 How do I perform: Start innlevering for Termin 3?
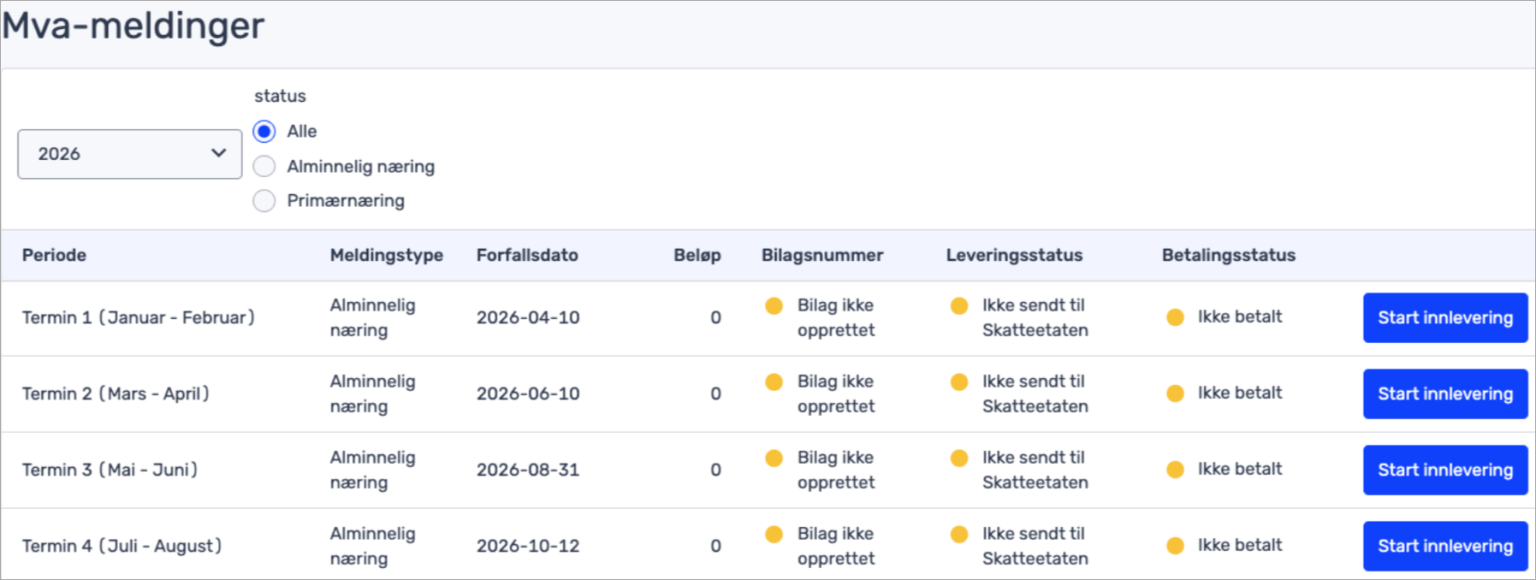pos(1445,470)
